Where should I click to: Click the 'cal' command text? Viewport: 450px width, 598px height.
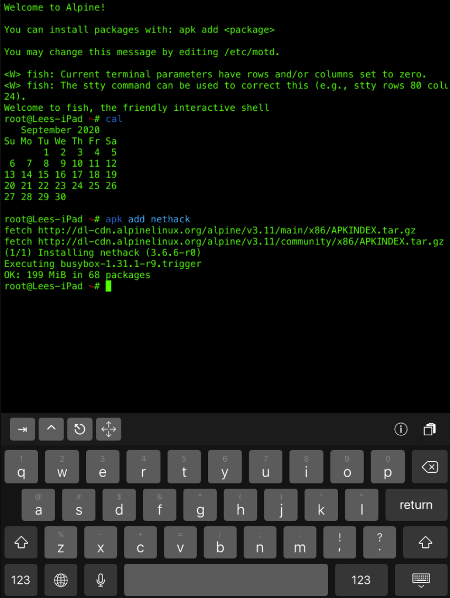point(114,119)
